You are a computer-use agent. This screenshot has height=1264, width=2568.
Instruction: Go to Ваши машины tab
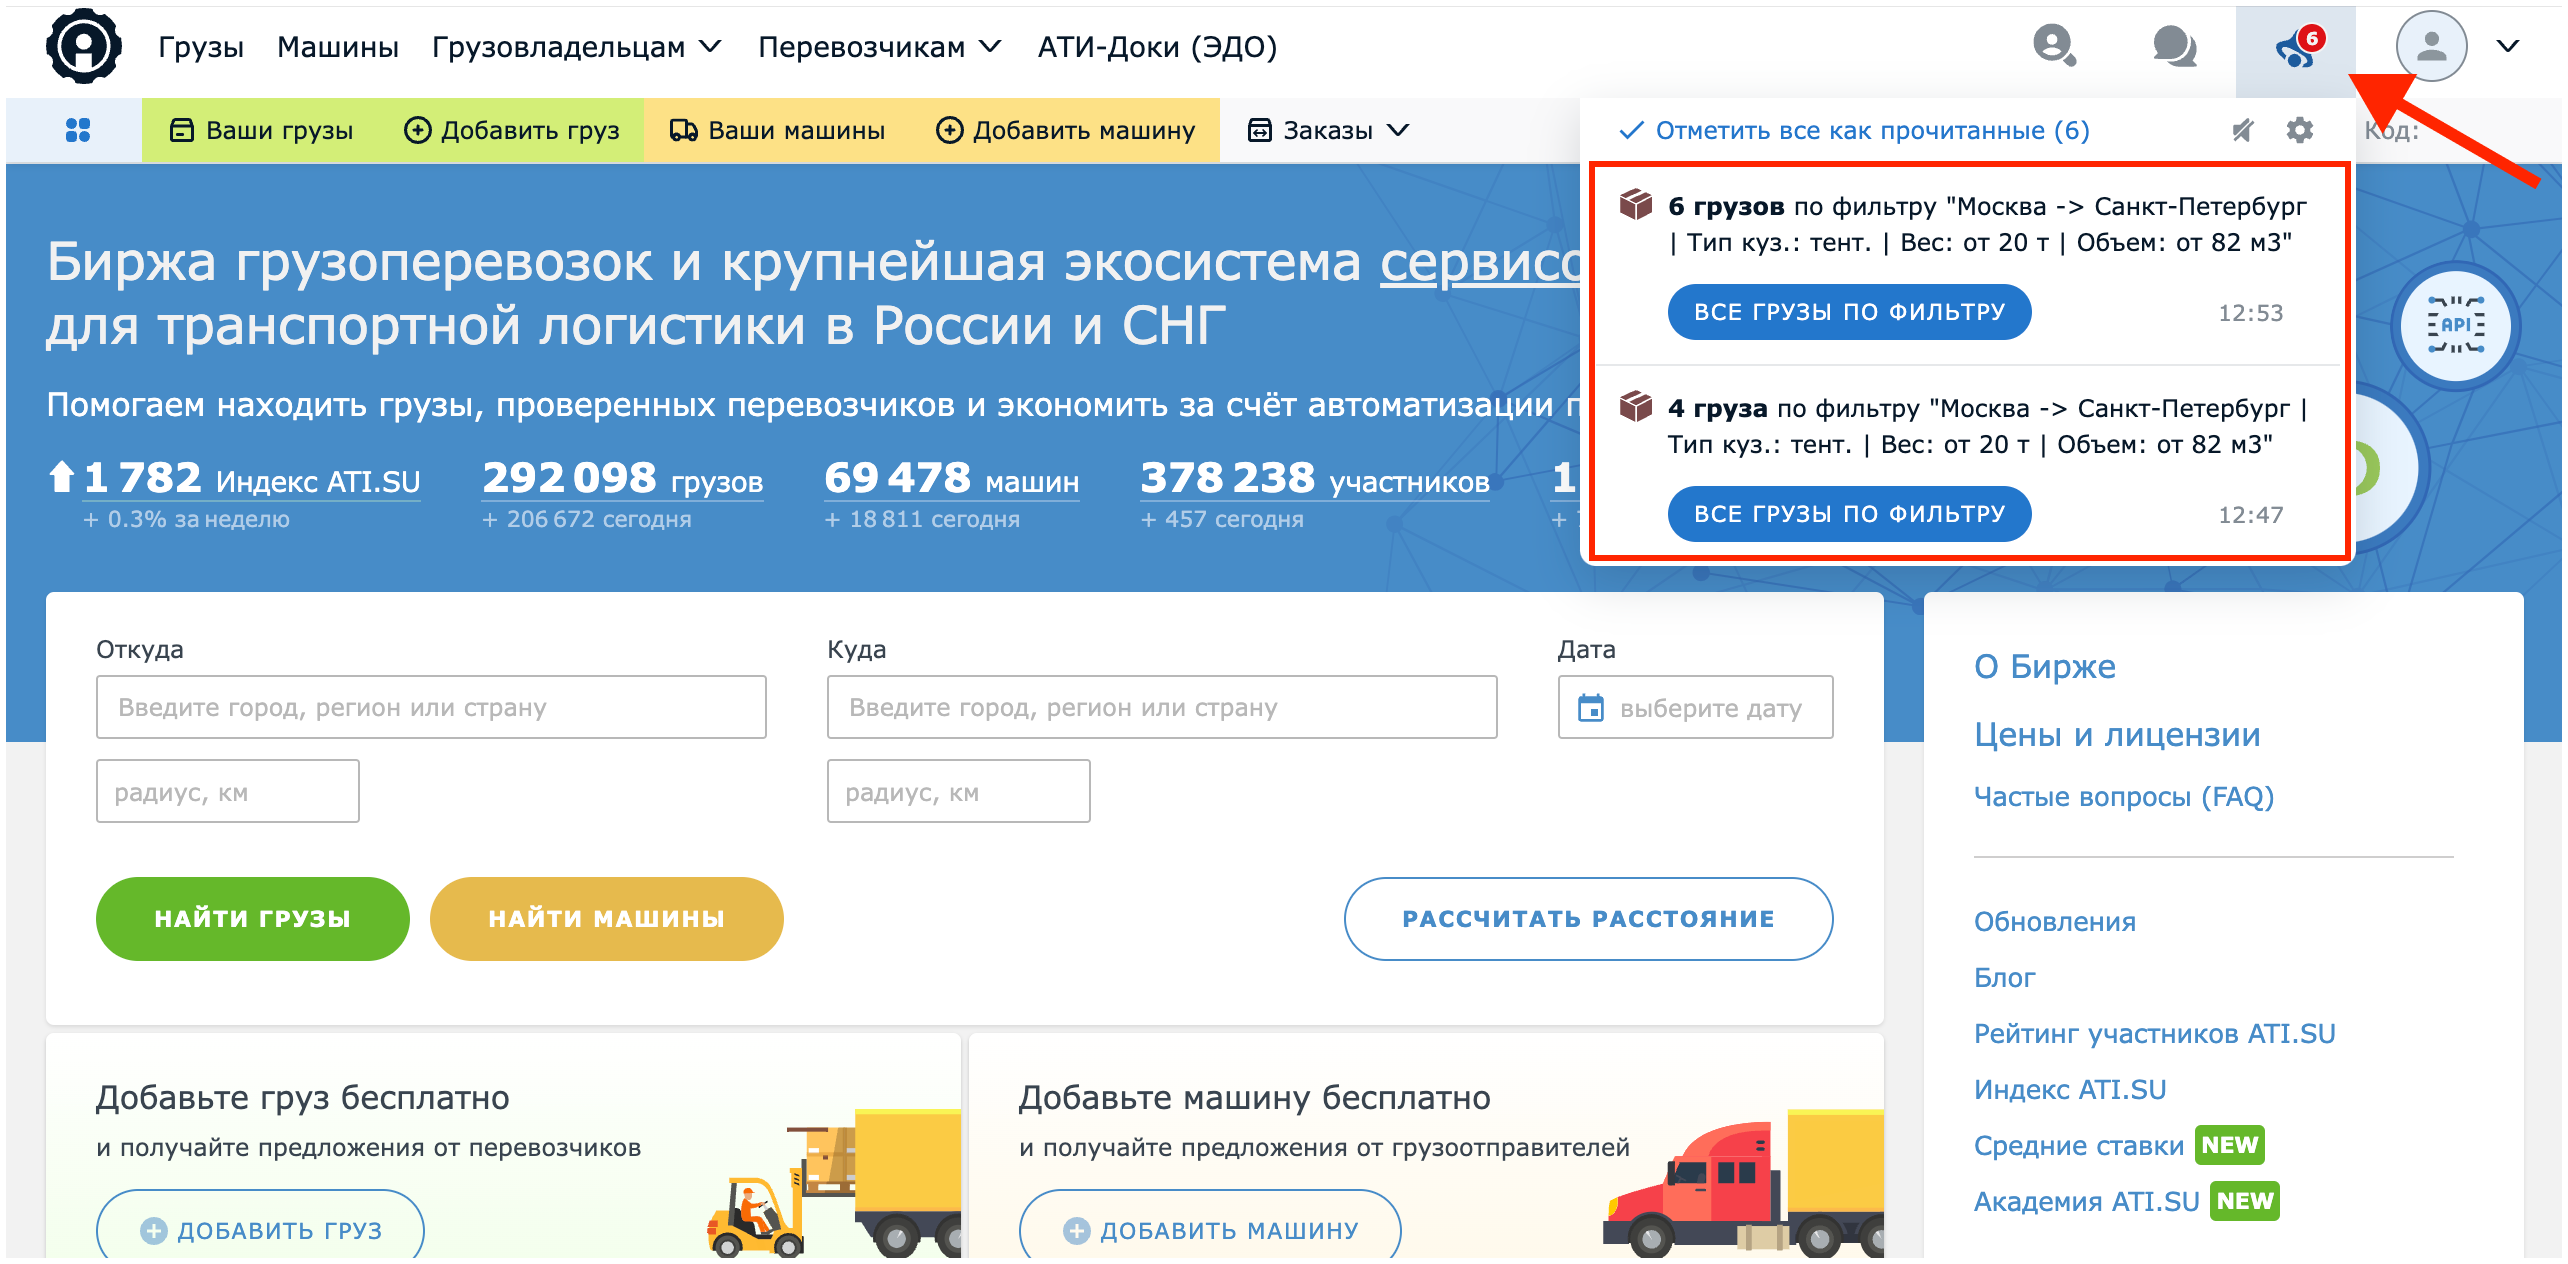click(x=777, y=130)
